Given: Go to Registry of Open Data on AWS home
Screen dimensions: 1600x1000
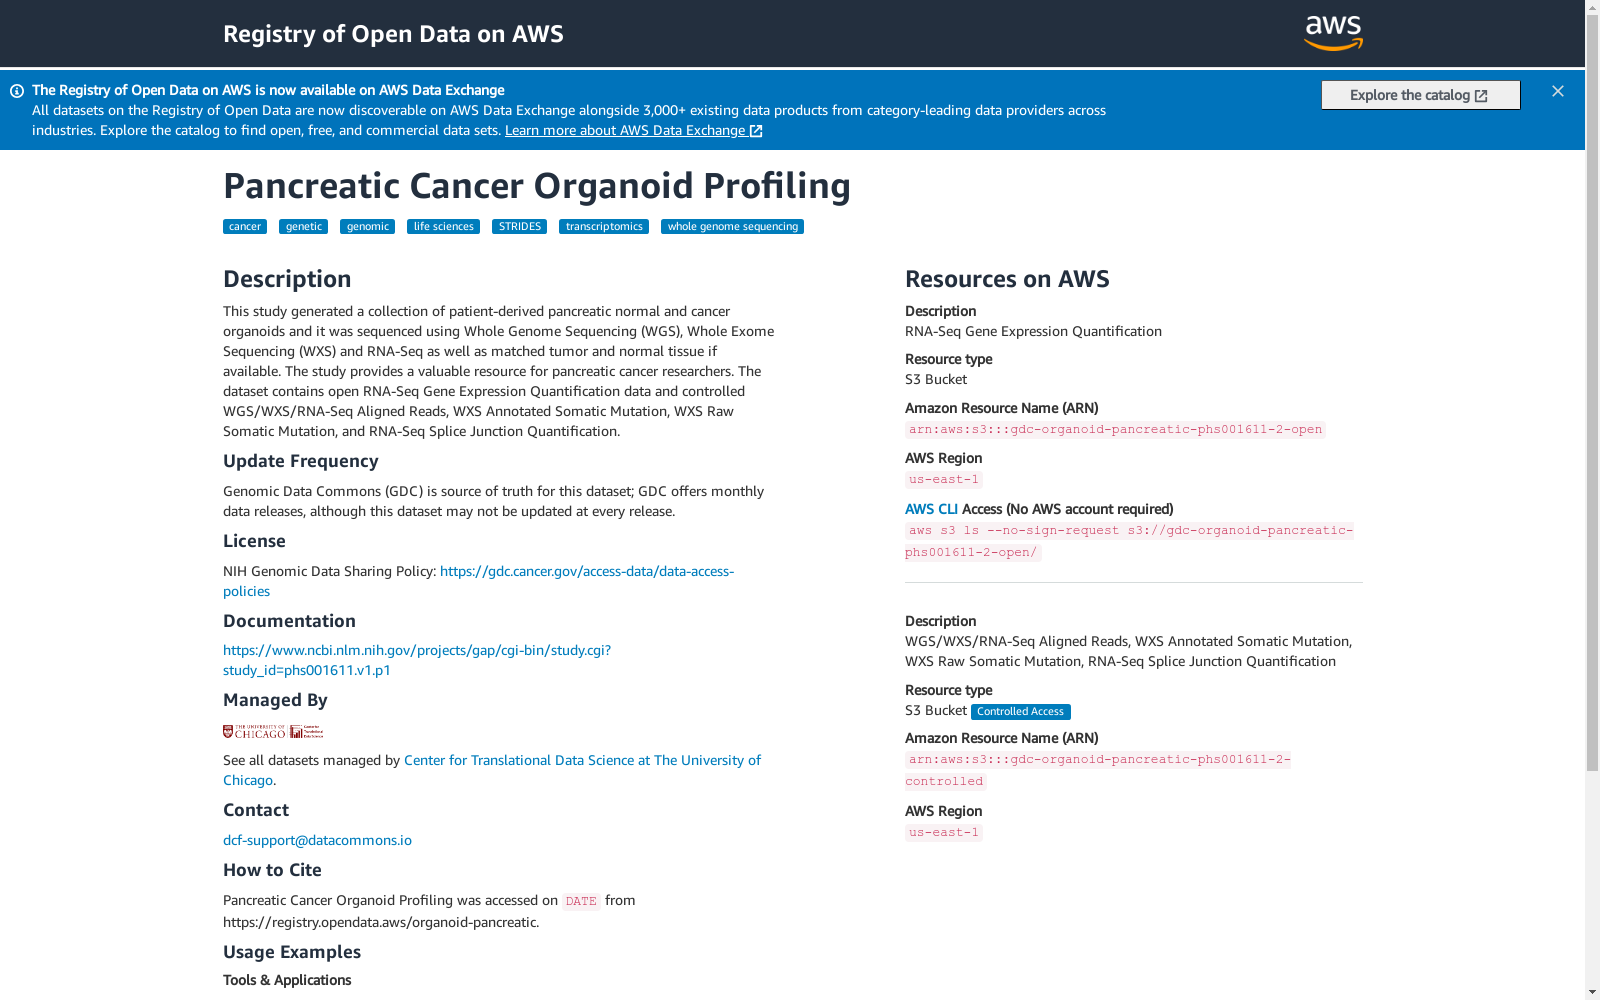Looking at the screenshot, I should [x=393, y=34].
